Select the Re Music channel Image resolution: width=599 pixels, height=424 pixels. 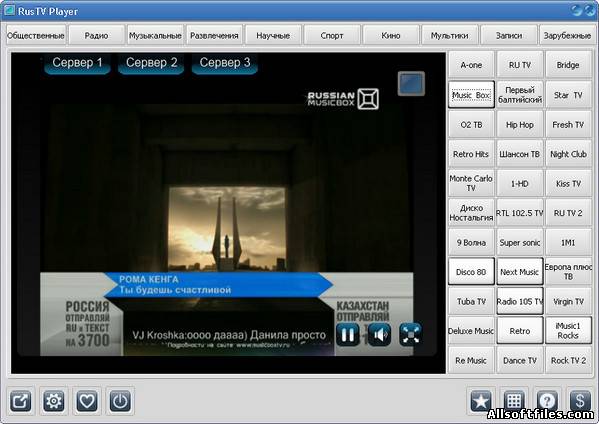pyautogui.click(x=471, y=360)
